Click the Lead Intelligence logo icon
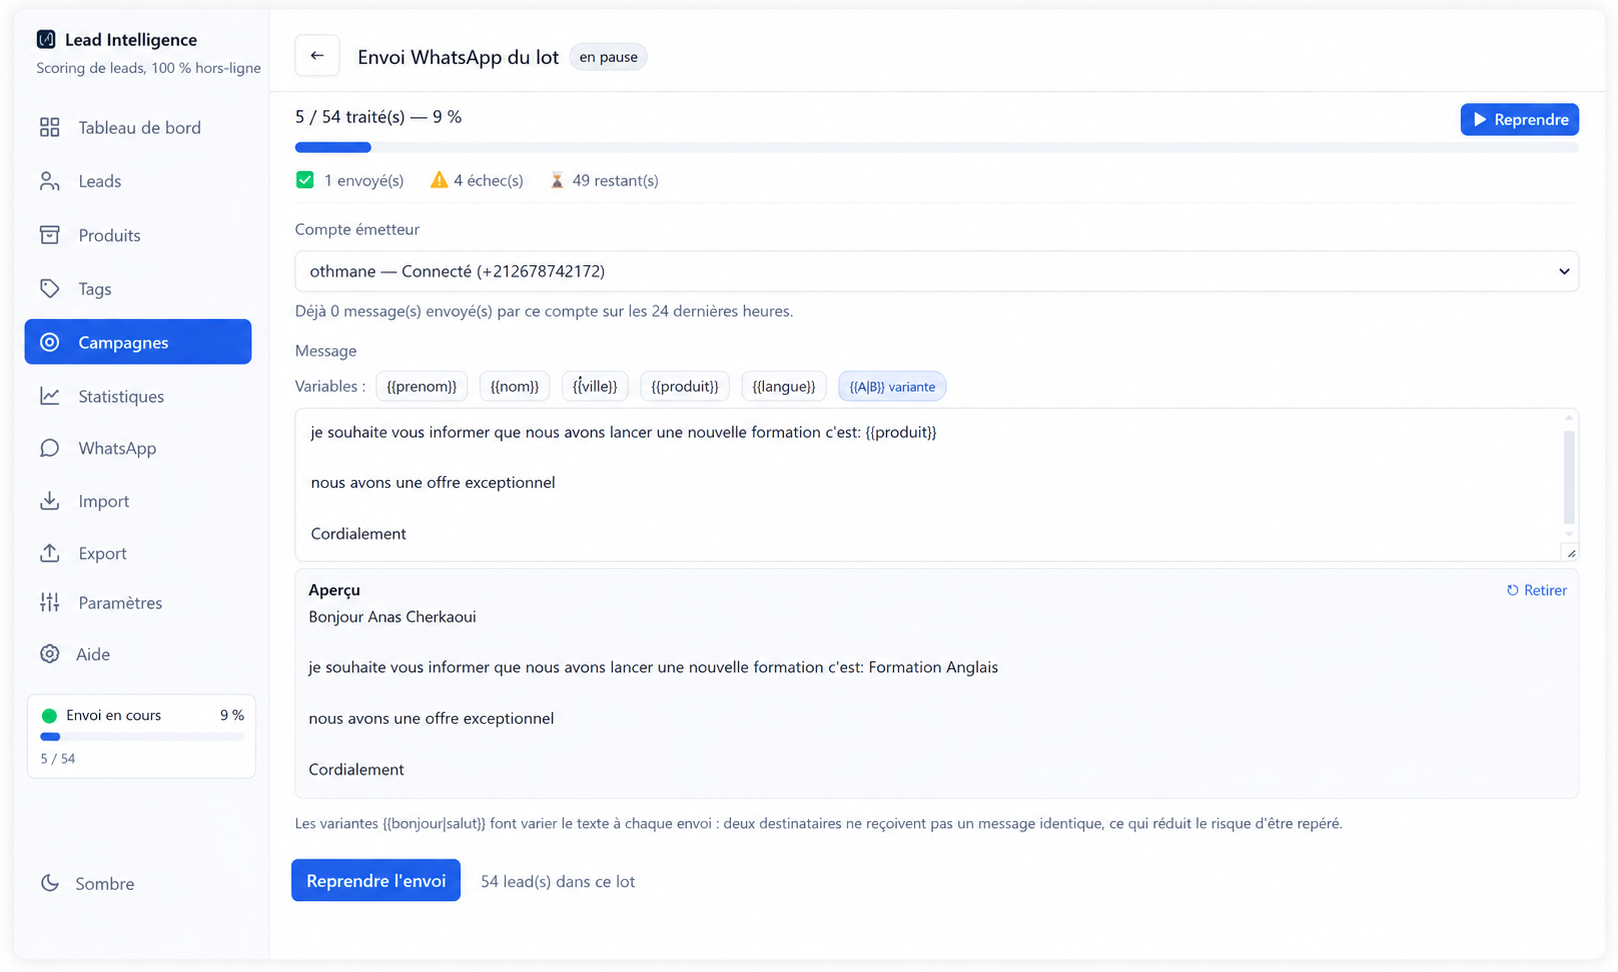Screen dimensions: 1618x972 point(46,39)
